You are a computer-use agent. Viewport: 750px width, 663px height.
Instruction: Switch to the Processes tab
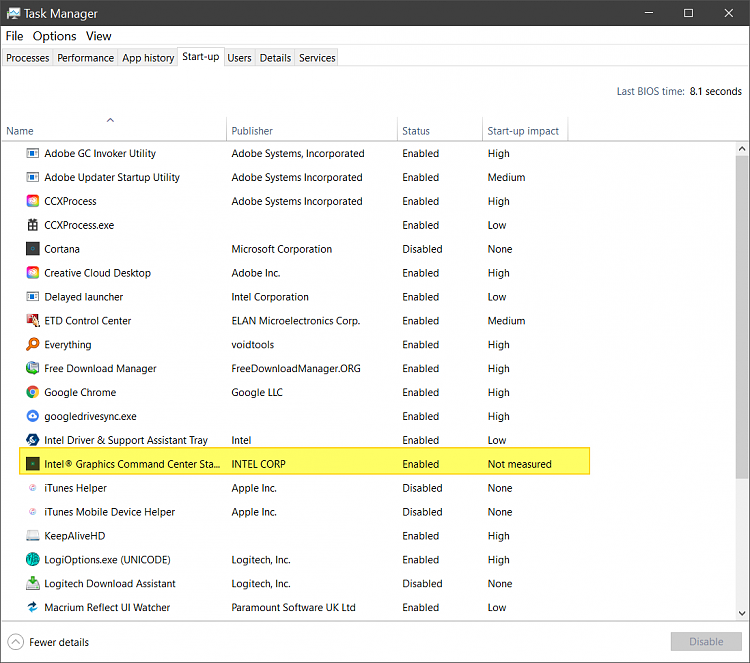pos(28,58)
